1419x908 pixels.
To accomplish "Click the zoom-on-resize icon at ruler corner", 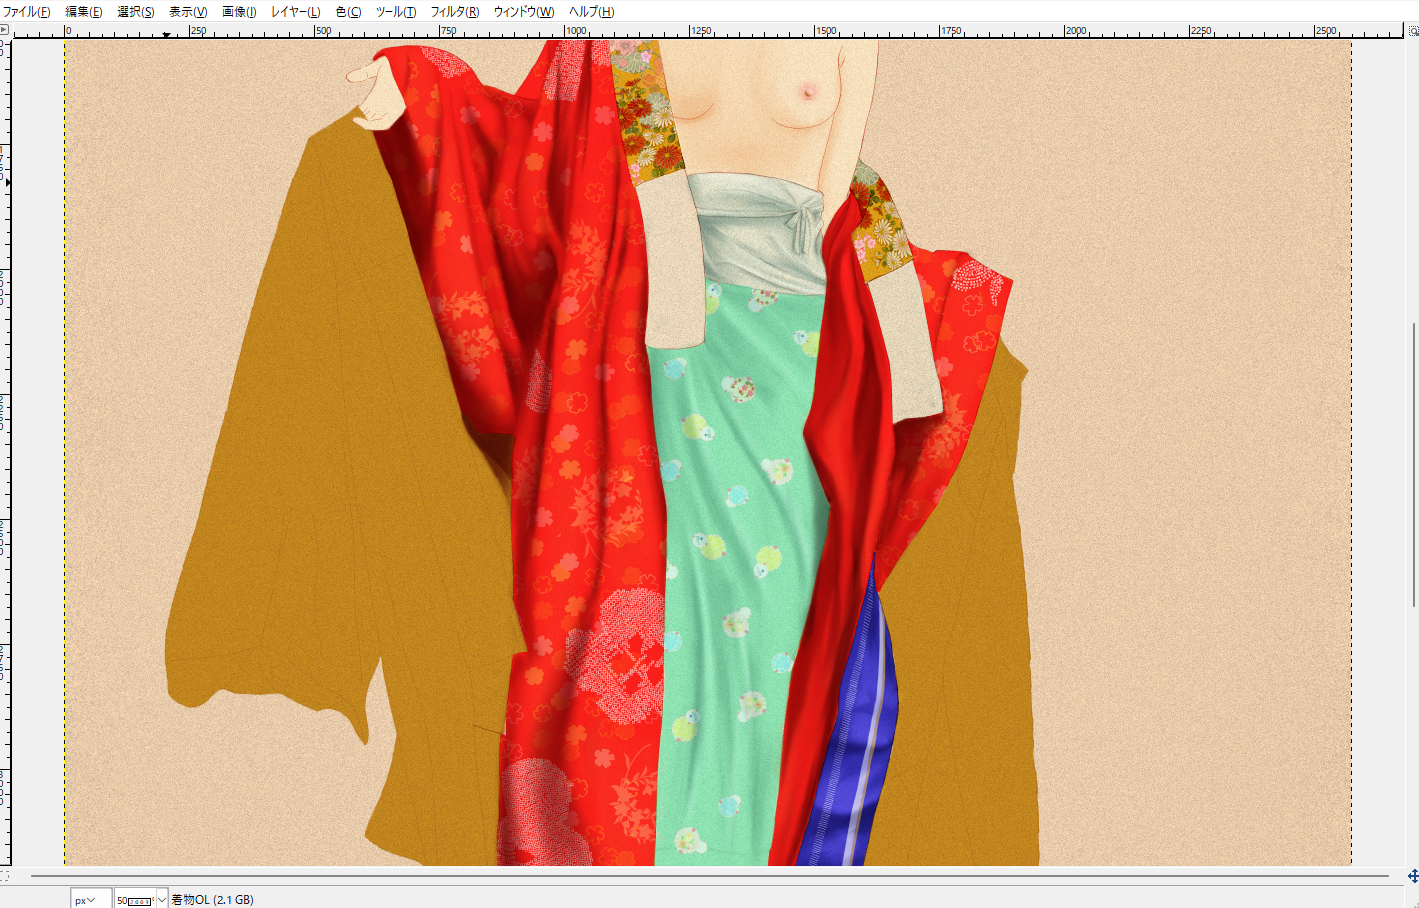I will click(x=1412, y=31).
